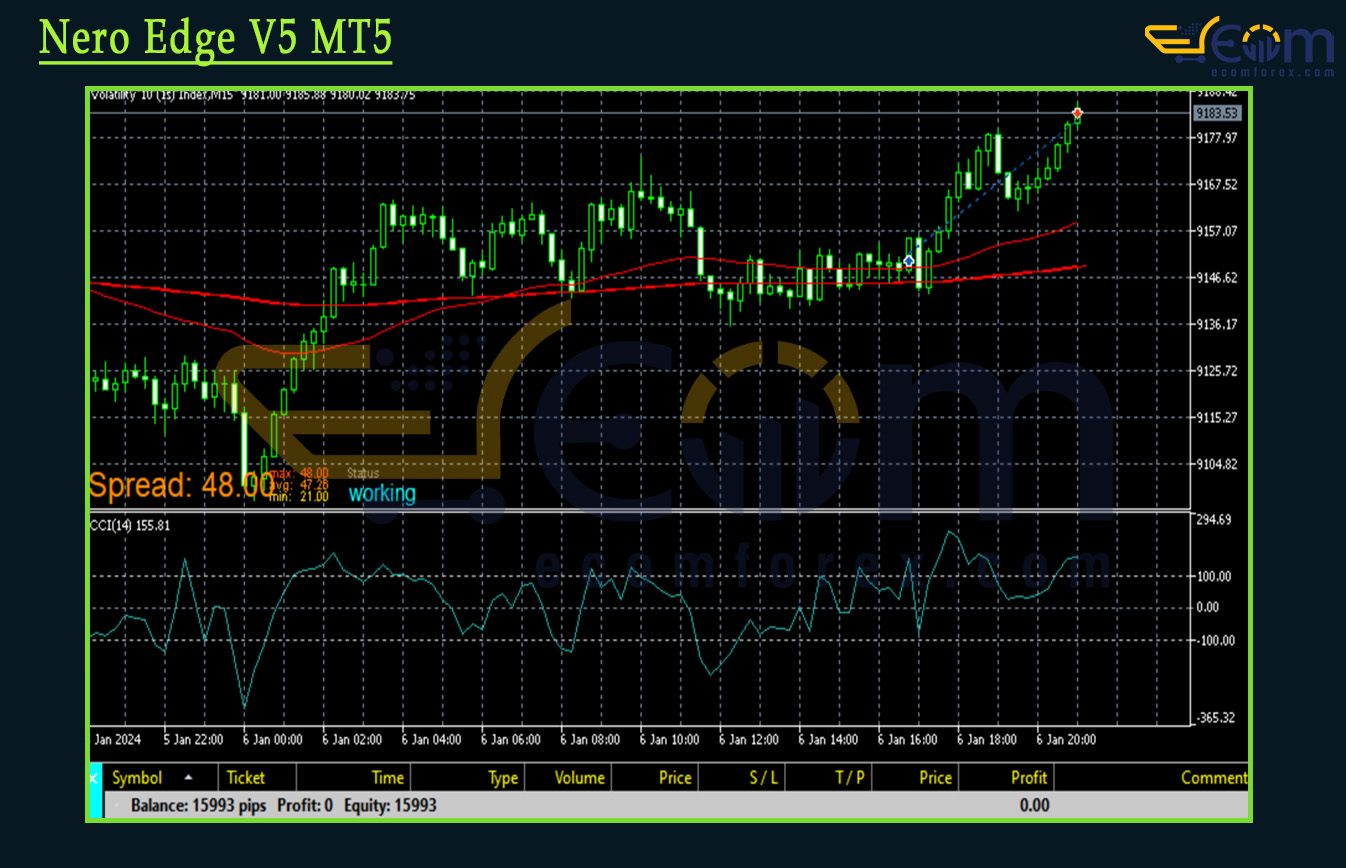Click the dashed blue trade connection line

(x=990, y=189)
